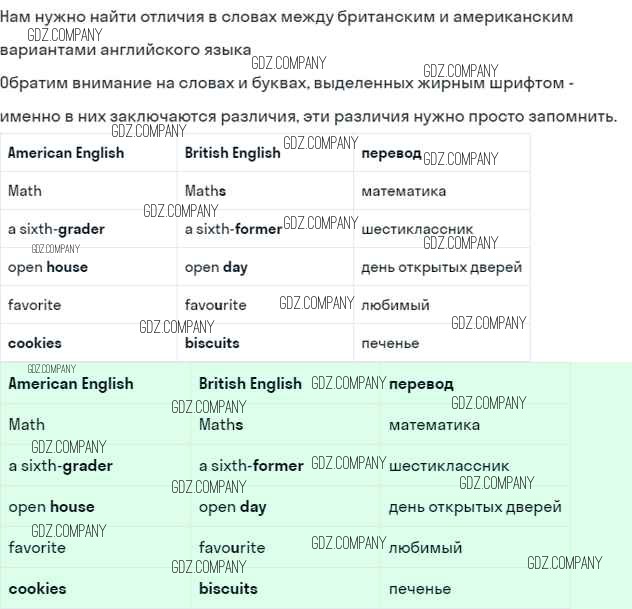Select the 'Maths' cell in the white table
Viewport: 632px width, 609px height.
point(205,191)
